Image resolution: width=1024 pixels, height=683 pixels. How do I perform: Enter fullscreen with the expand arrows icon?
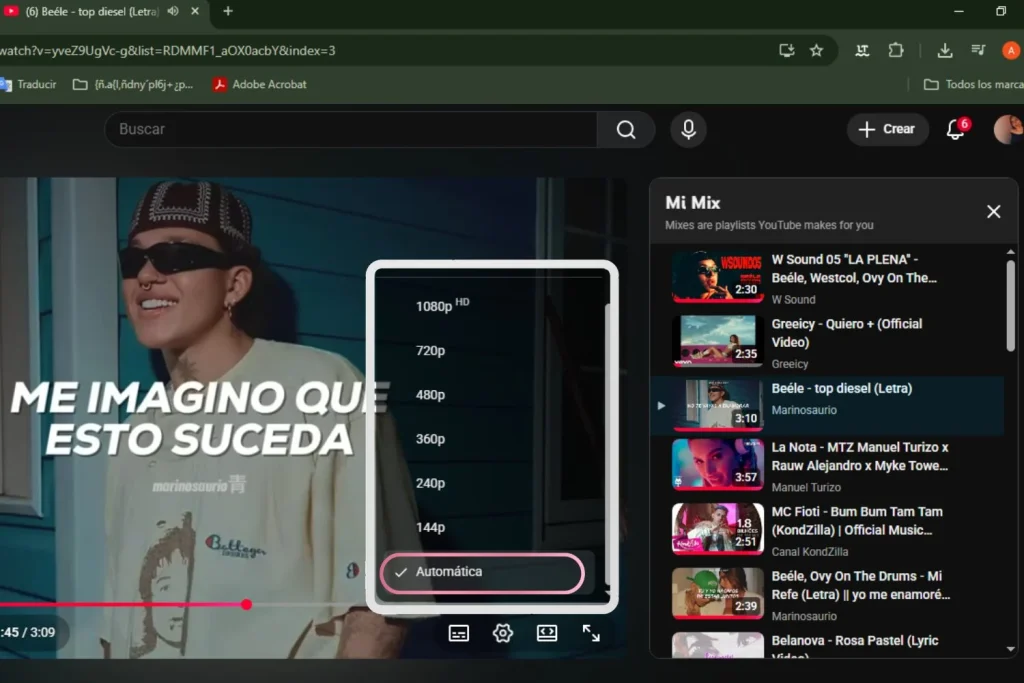coord(591,632)
